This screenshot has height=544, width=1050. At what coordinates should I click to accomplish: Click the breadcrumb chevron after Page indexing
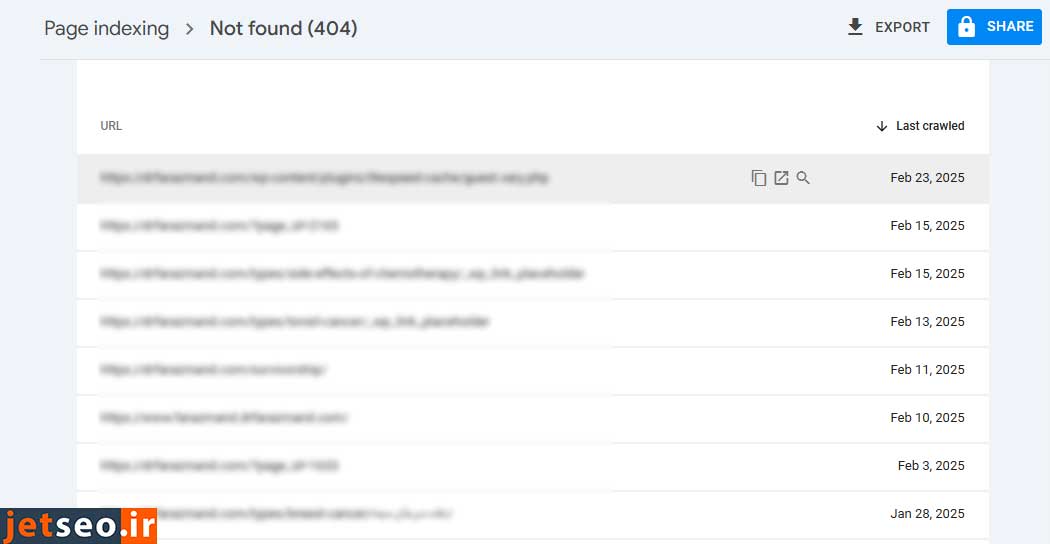click(x=189, y=29)
